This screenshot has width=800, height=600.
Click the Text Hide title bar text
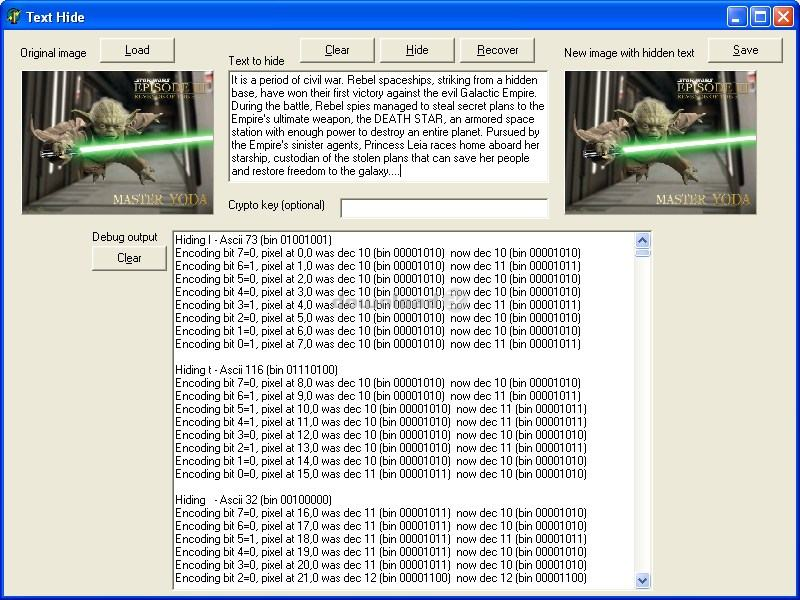tap(55, 17)
